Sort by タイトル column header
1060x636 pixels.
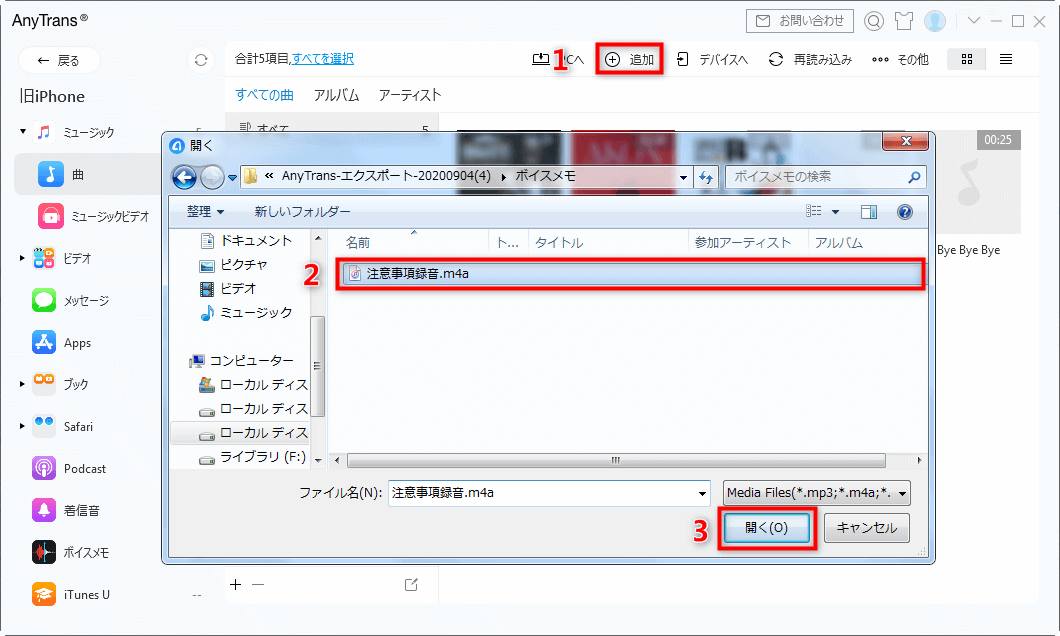pyautogui.click(x=558, y=243)
